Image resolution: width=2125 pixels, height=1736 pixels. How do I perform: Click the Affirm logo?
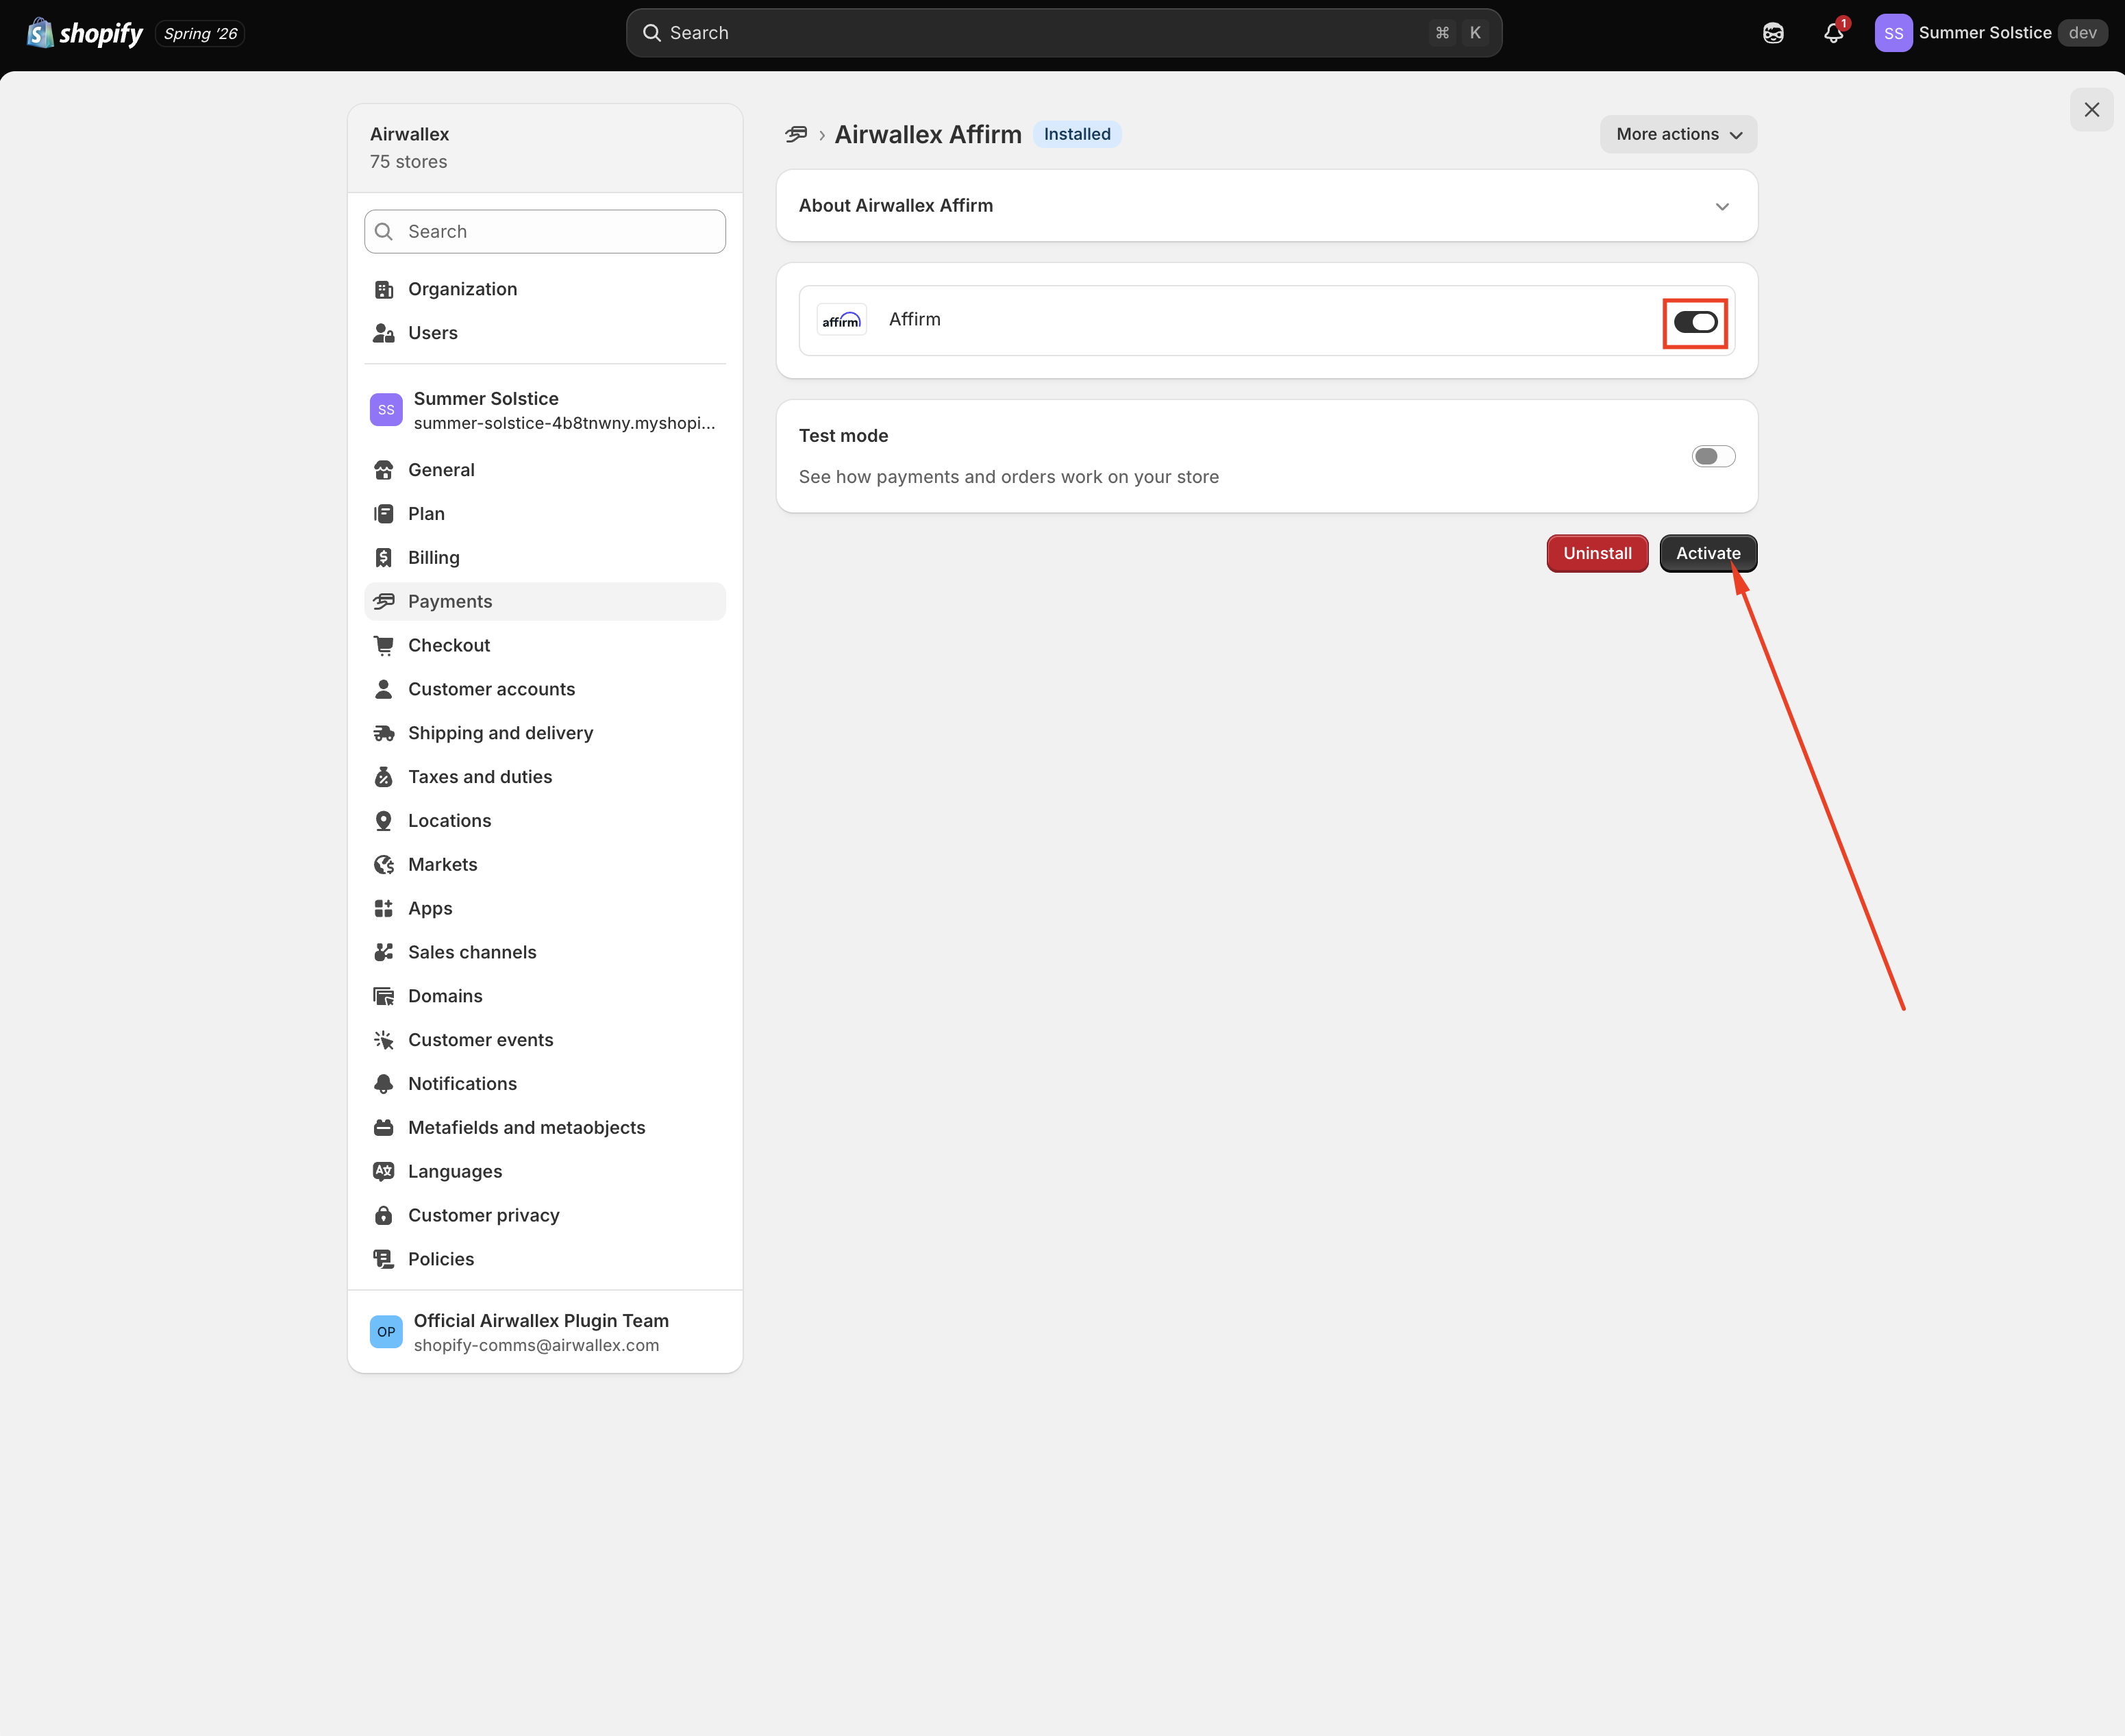click(x=841, y=320)
